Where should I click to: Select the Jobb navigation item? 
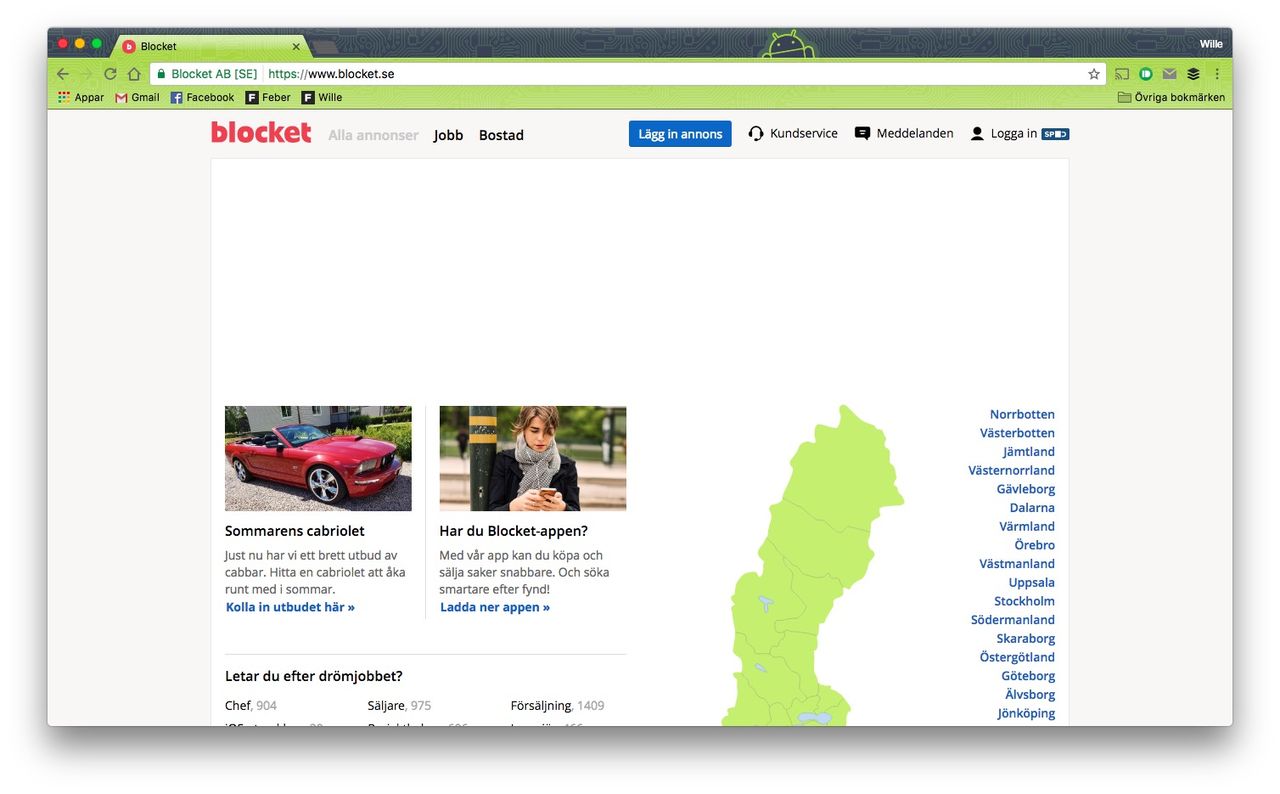pos(448,134)
